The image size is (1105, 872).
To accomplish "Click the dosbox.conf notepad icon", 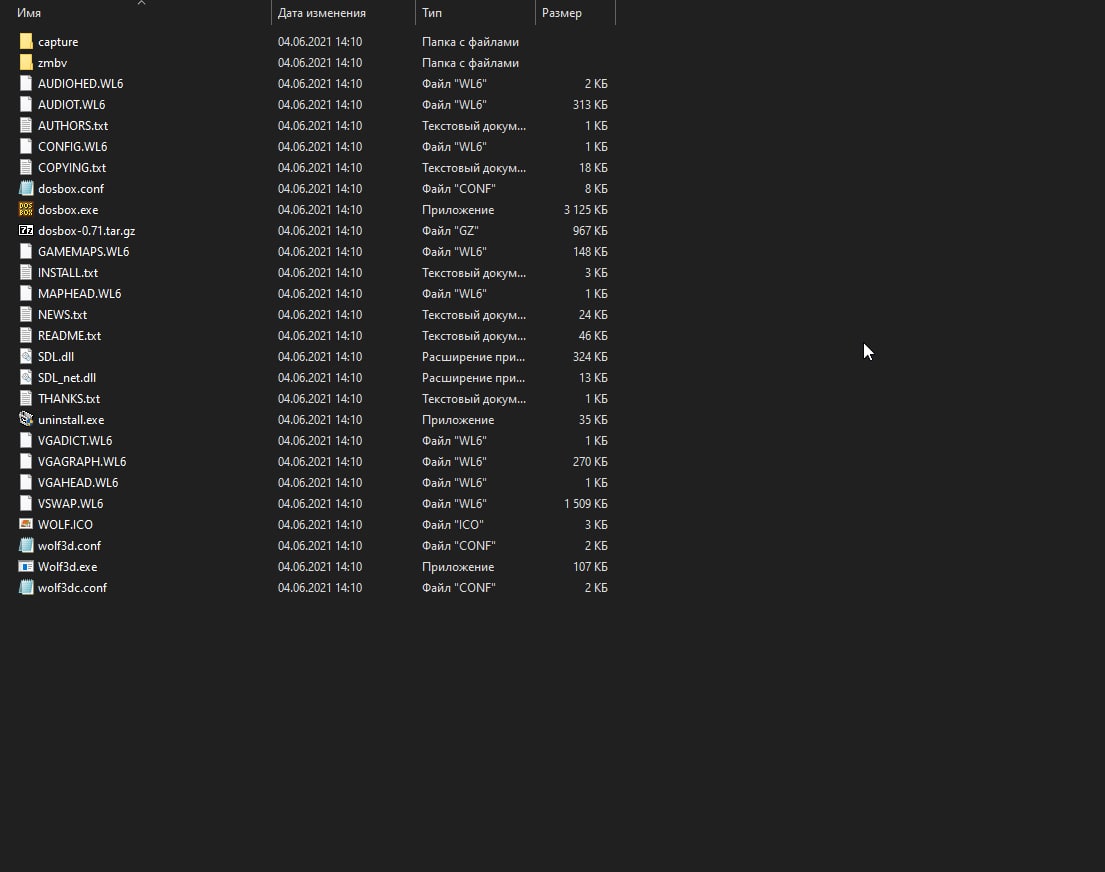I will point(26,188).
